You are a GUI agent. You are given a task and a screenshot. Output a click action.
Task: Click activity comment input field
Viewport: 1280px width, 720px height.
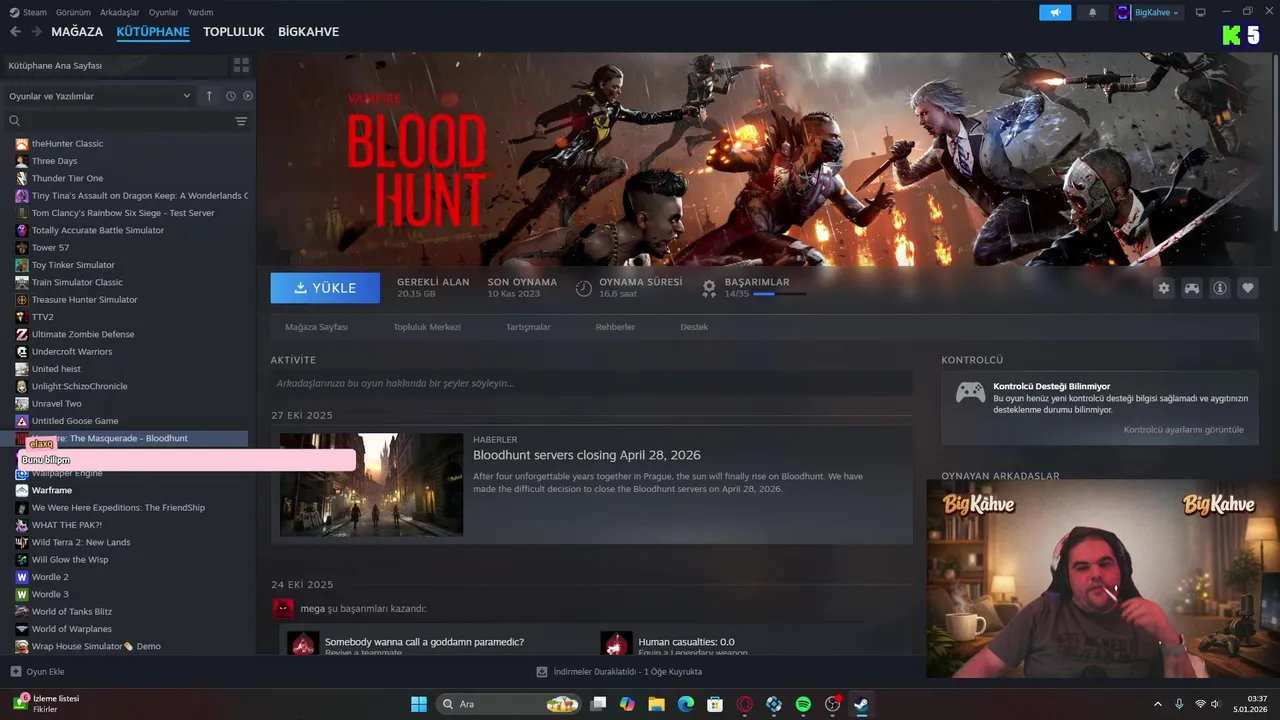coord(591,383)
